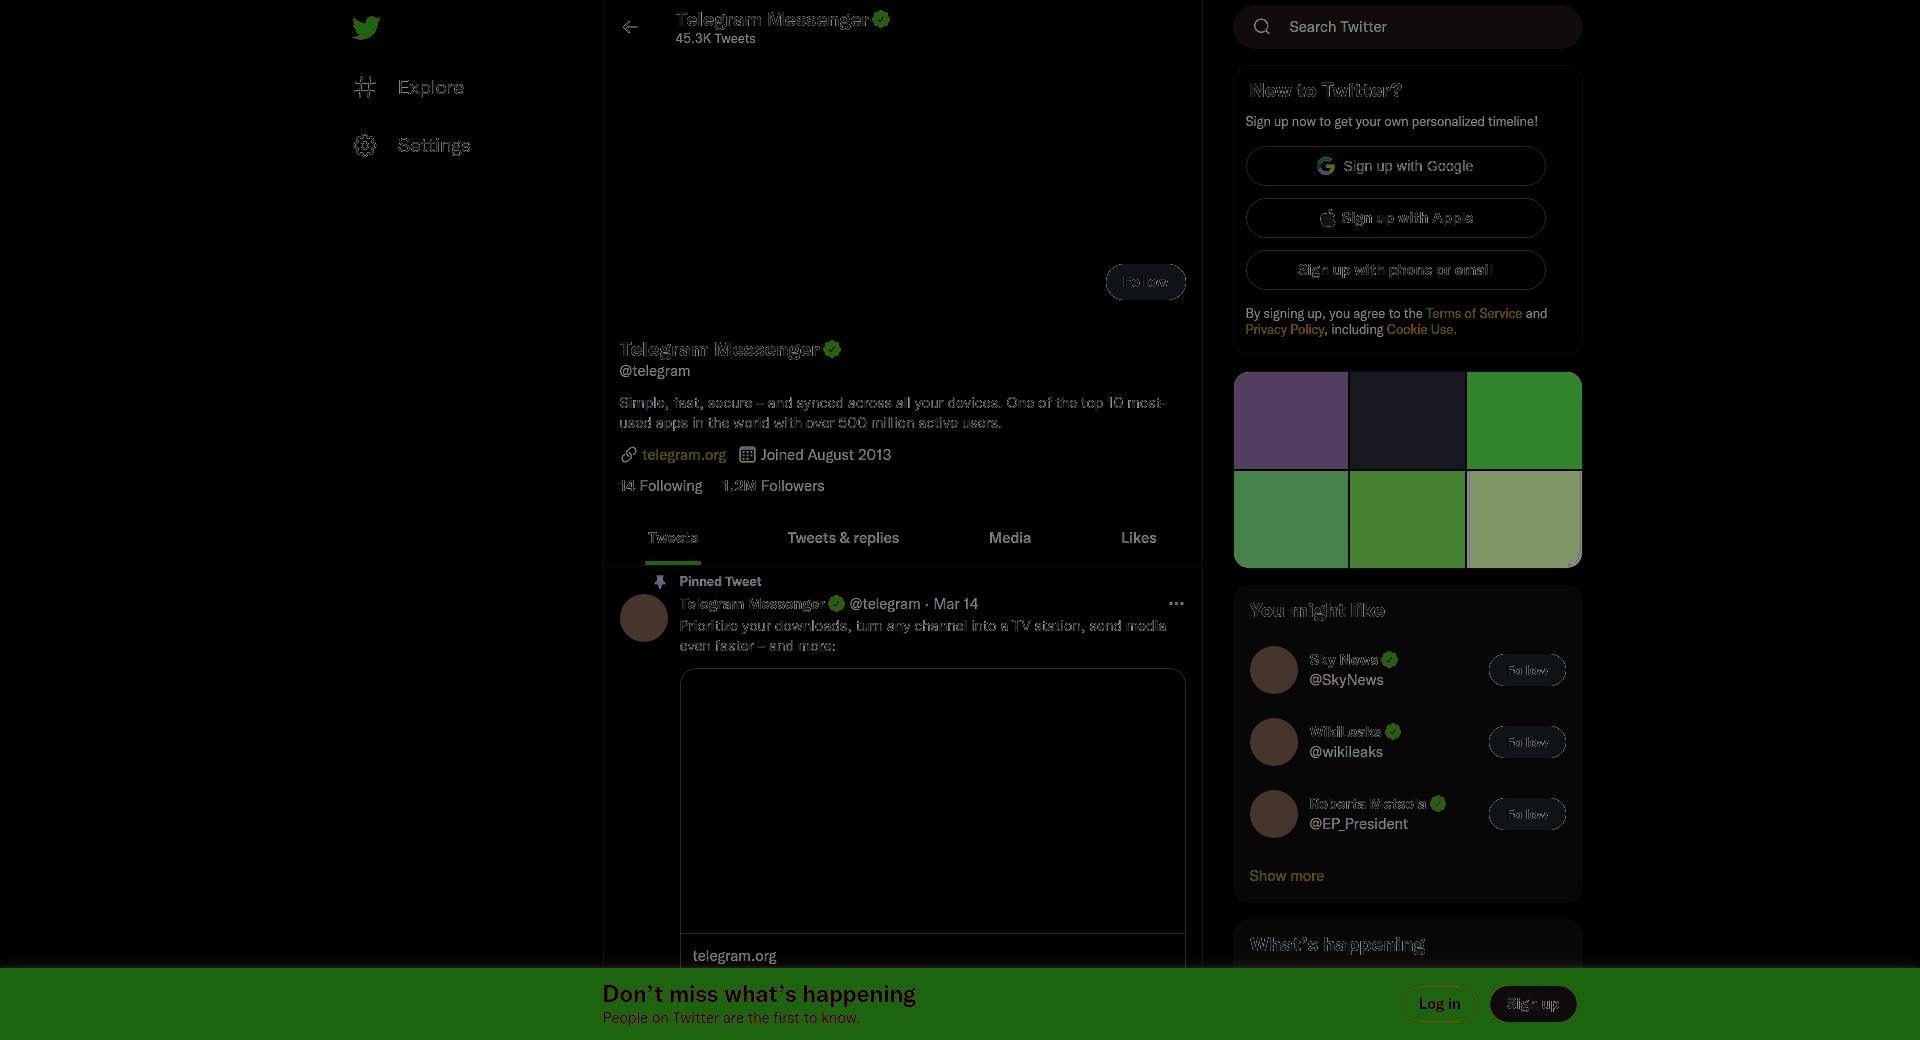Open the Explore hashtag icon
Viewport: 1920px width, 1040px height.
[365, 88]
